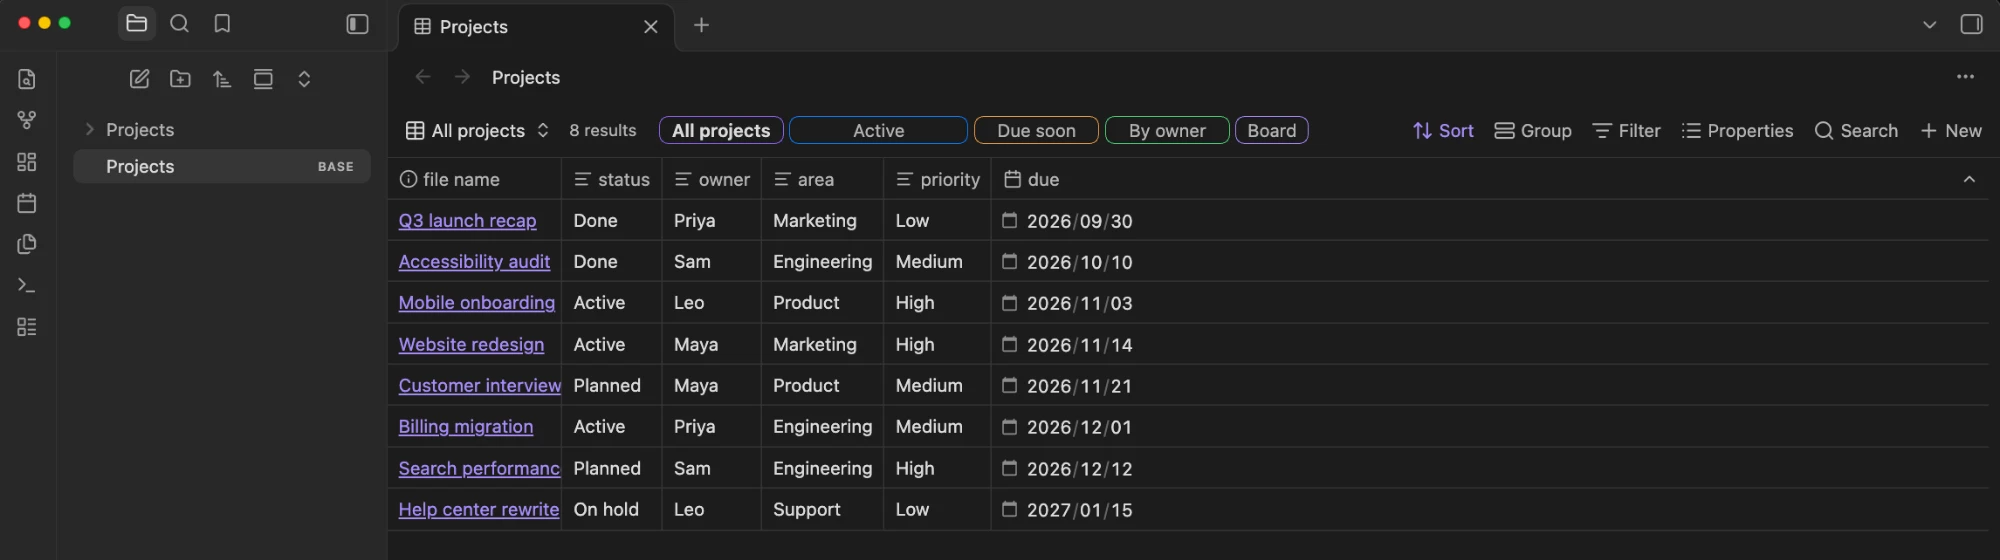Open the bases list icon in the ribbon

[27, 327]
